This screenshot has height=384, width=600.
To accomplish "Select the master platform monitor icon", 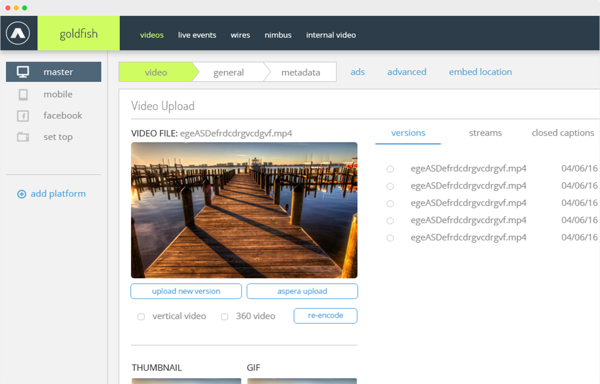I will (23, 72).
